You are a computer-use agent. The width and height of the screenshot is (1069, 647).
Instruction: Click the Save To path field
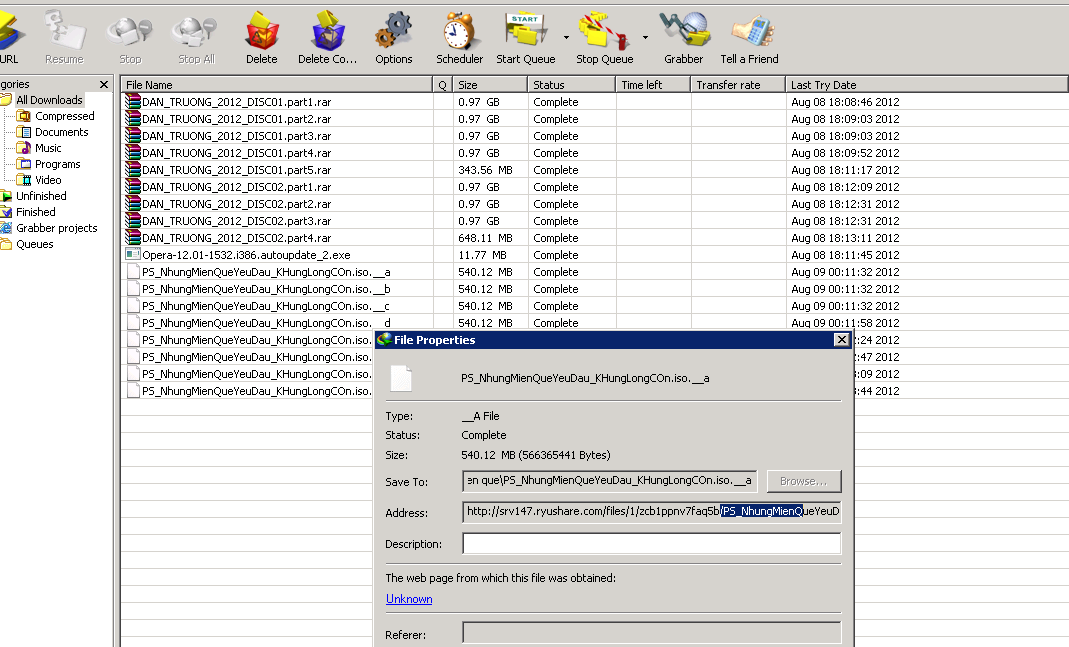(609, 481)
